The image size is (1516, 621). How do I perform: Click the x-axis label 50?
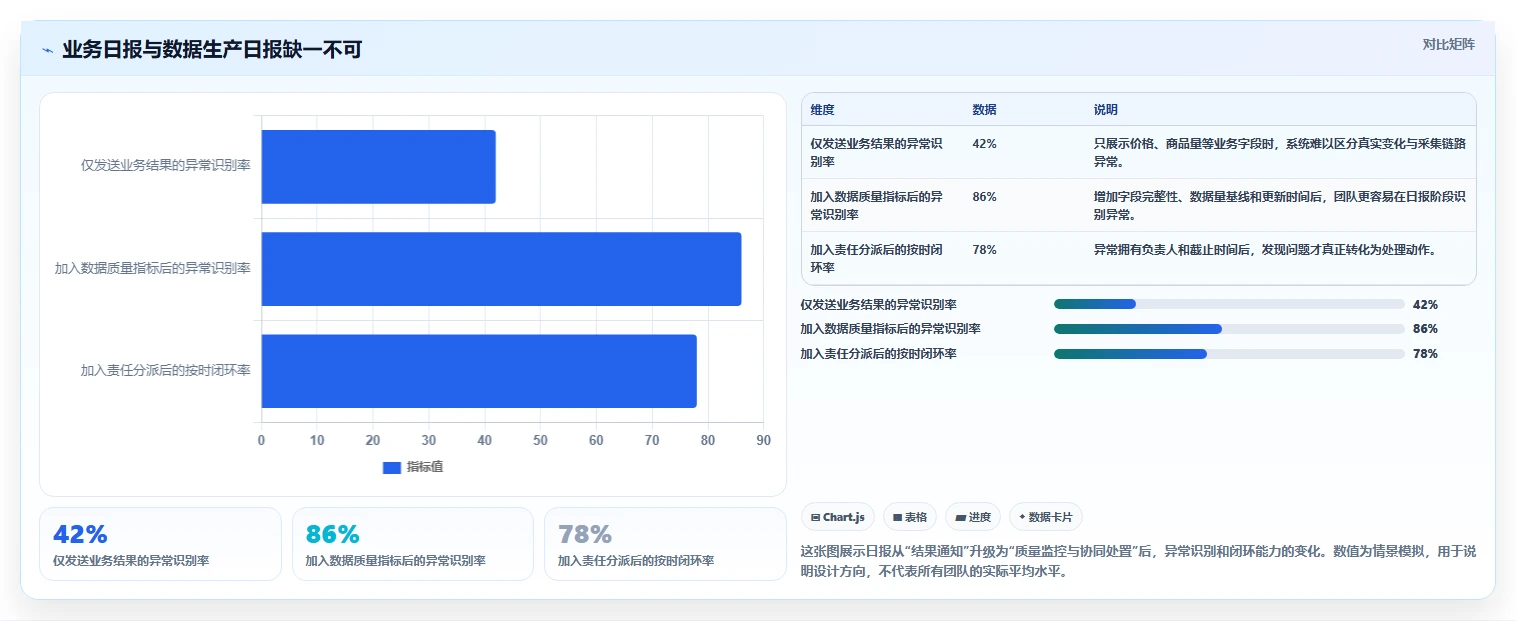(541, 441)
